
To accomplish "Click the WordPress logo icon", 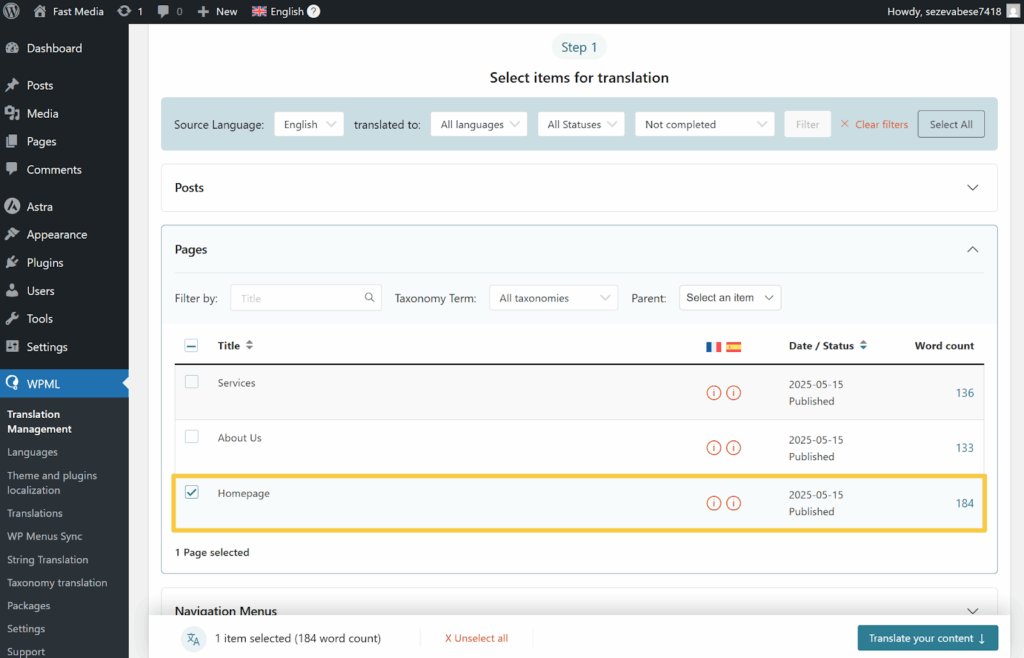I will pyautogui.click(x=13, y=11).
